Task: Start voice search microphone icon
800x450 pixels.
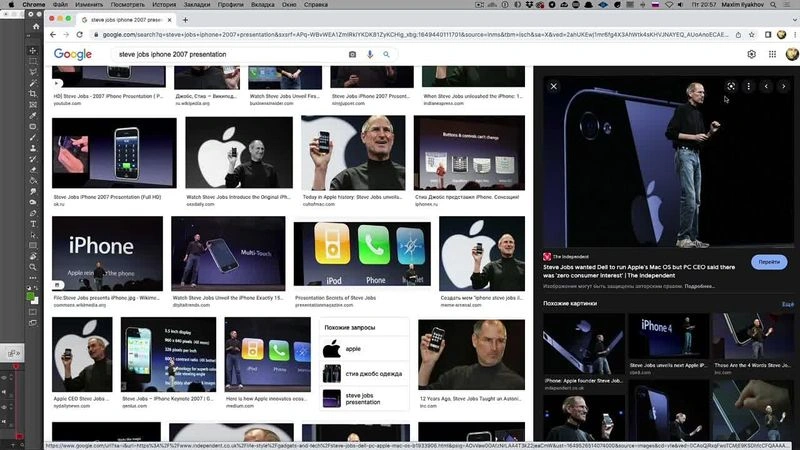Action: [370, 54]
